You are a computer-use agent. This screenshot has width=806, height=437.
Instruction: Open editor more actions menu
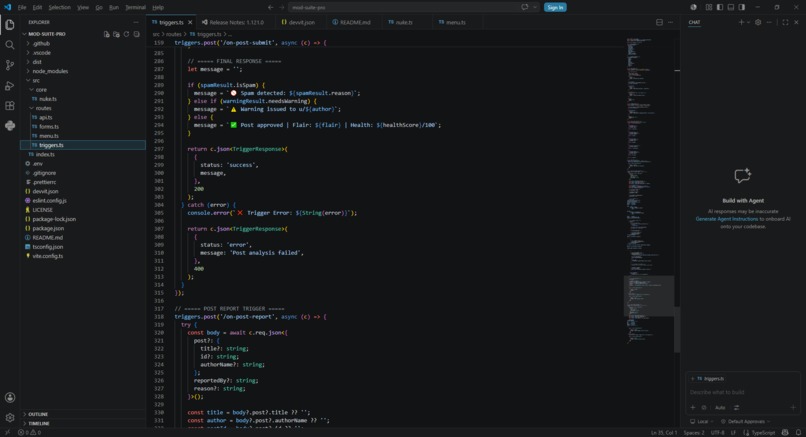click(670, 22)
